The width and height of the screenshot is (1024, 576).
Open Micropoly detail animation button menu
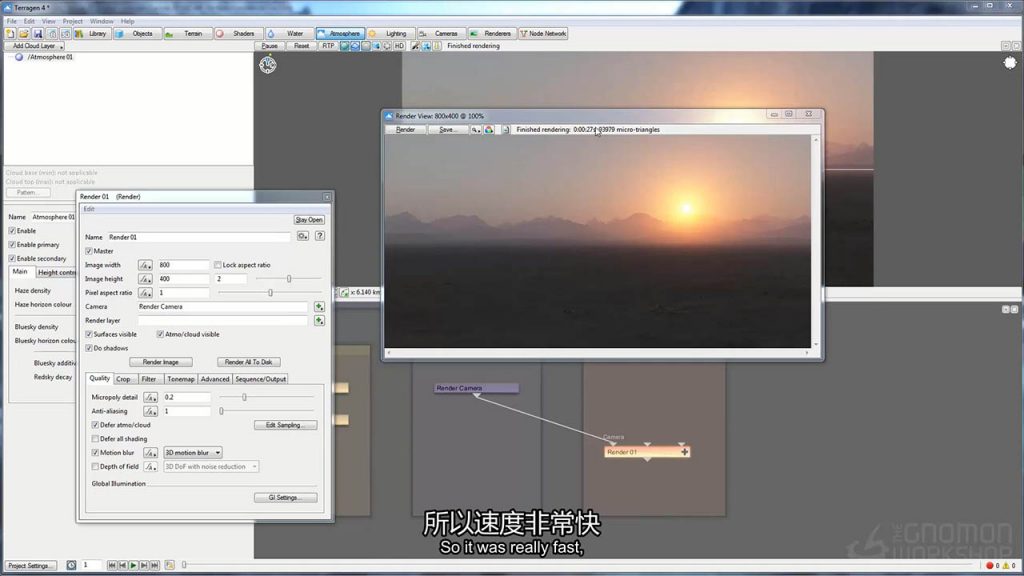pyautogui.click(x=150, y=397)
